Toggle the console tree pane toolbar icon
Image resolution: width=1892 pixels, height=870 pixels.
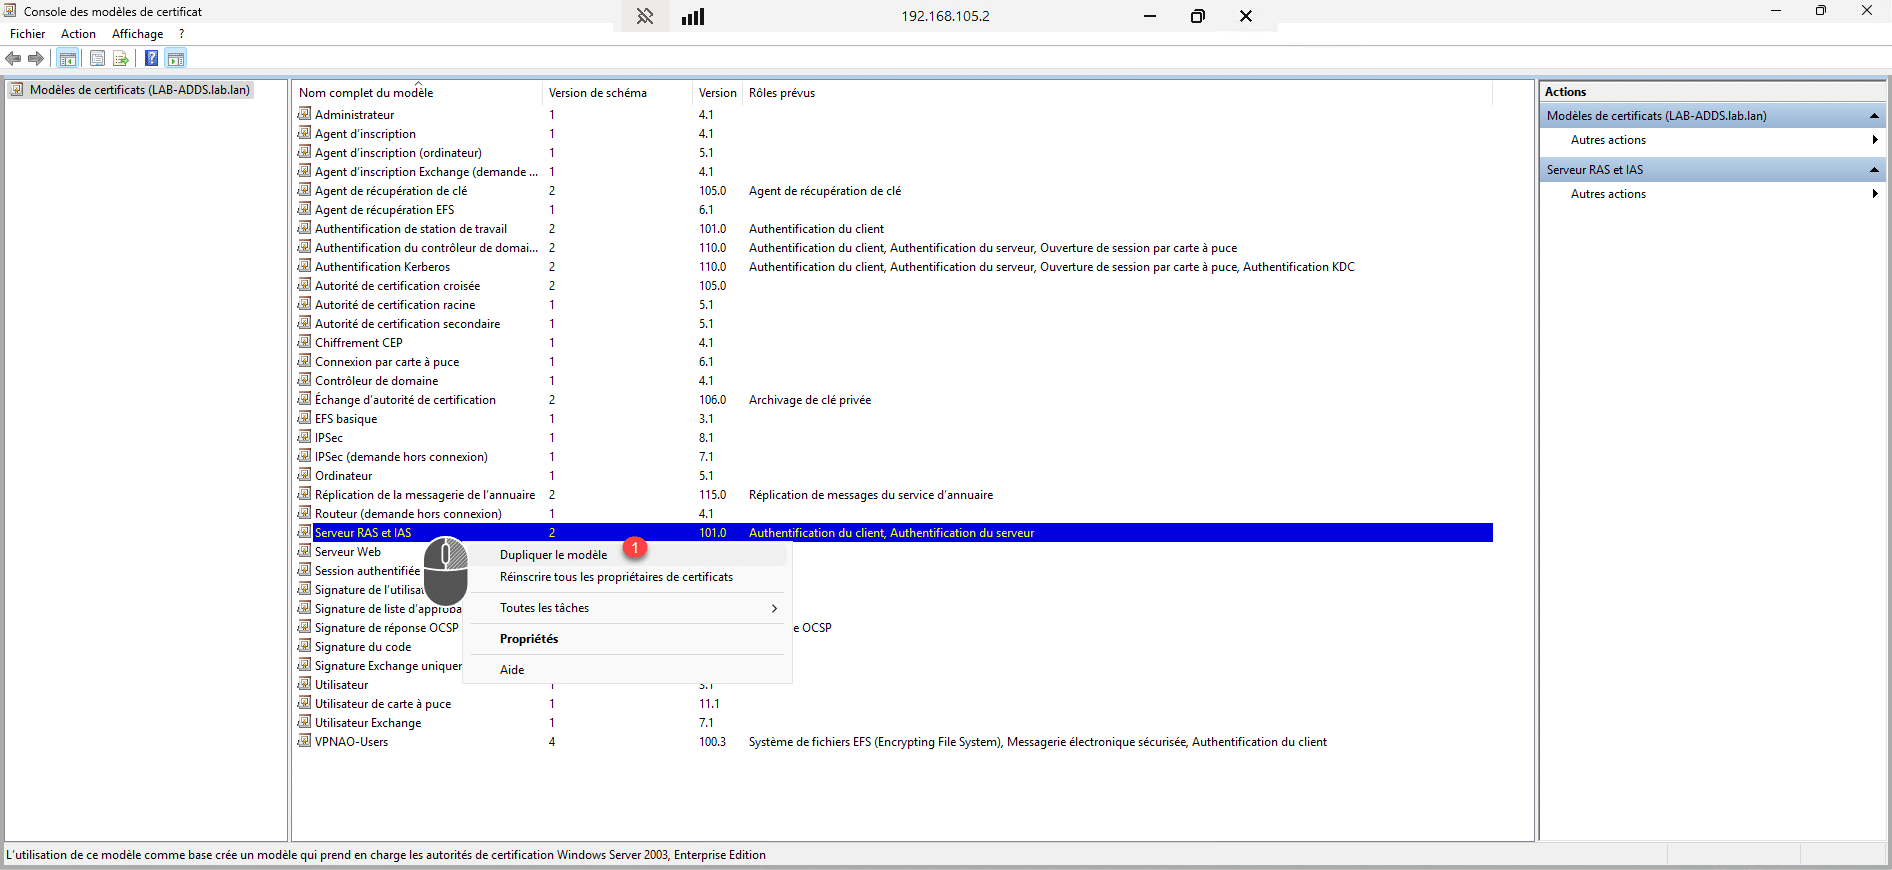click(68, 58)
